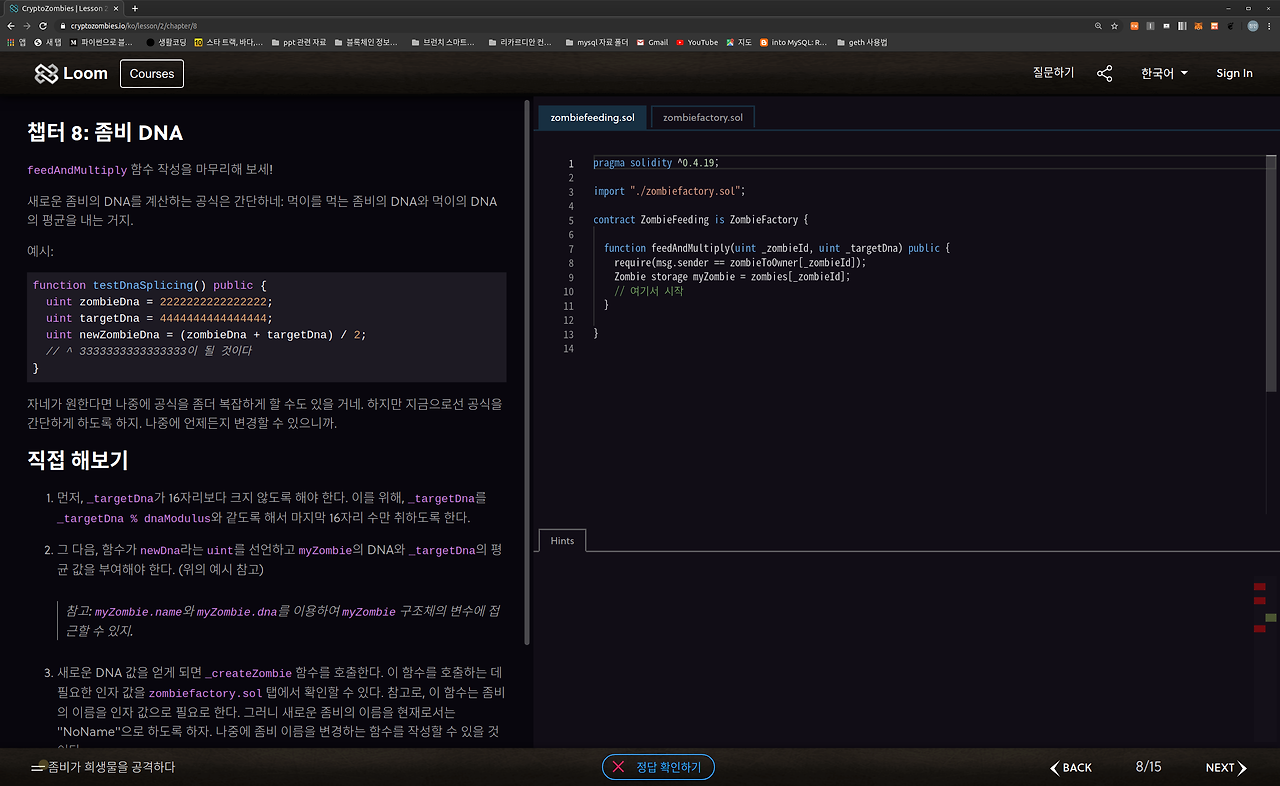Go forward in browser history
The height and width of the screenshot is (786, 1280).
click(26, 25)
